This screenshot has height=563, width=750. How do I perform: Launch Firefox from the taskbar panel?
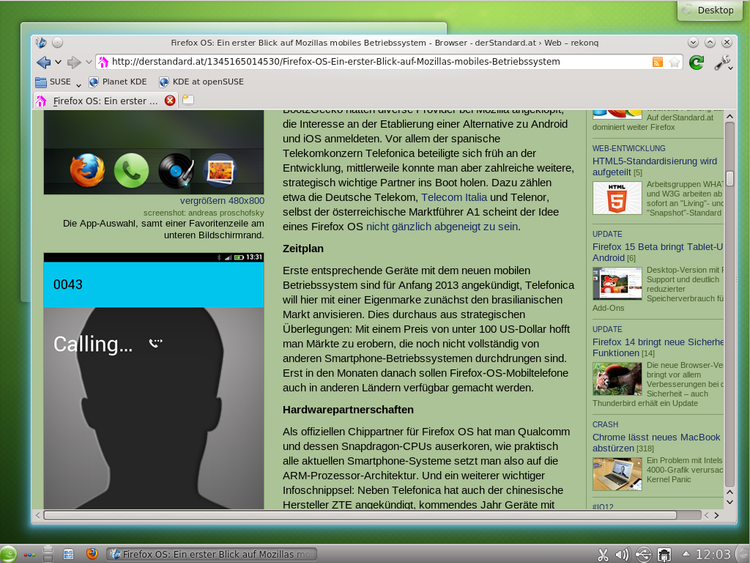click(x=92, y=553)
